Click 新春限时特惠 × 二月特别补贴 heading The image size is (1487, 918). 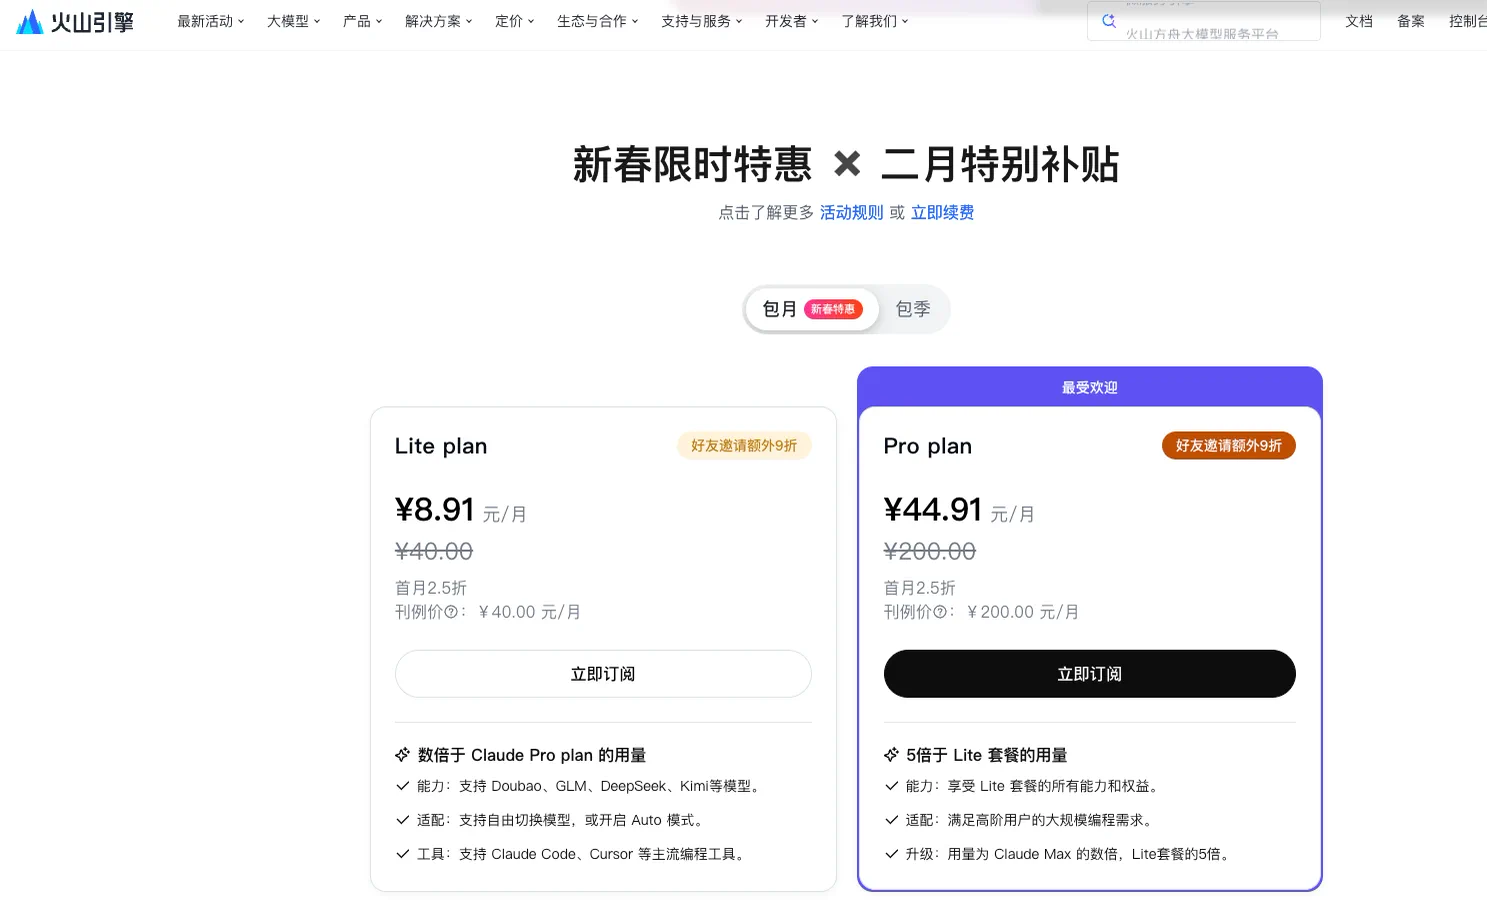click(x=846, y=164)
